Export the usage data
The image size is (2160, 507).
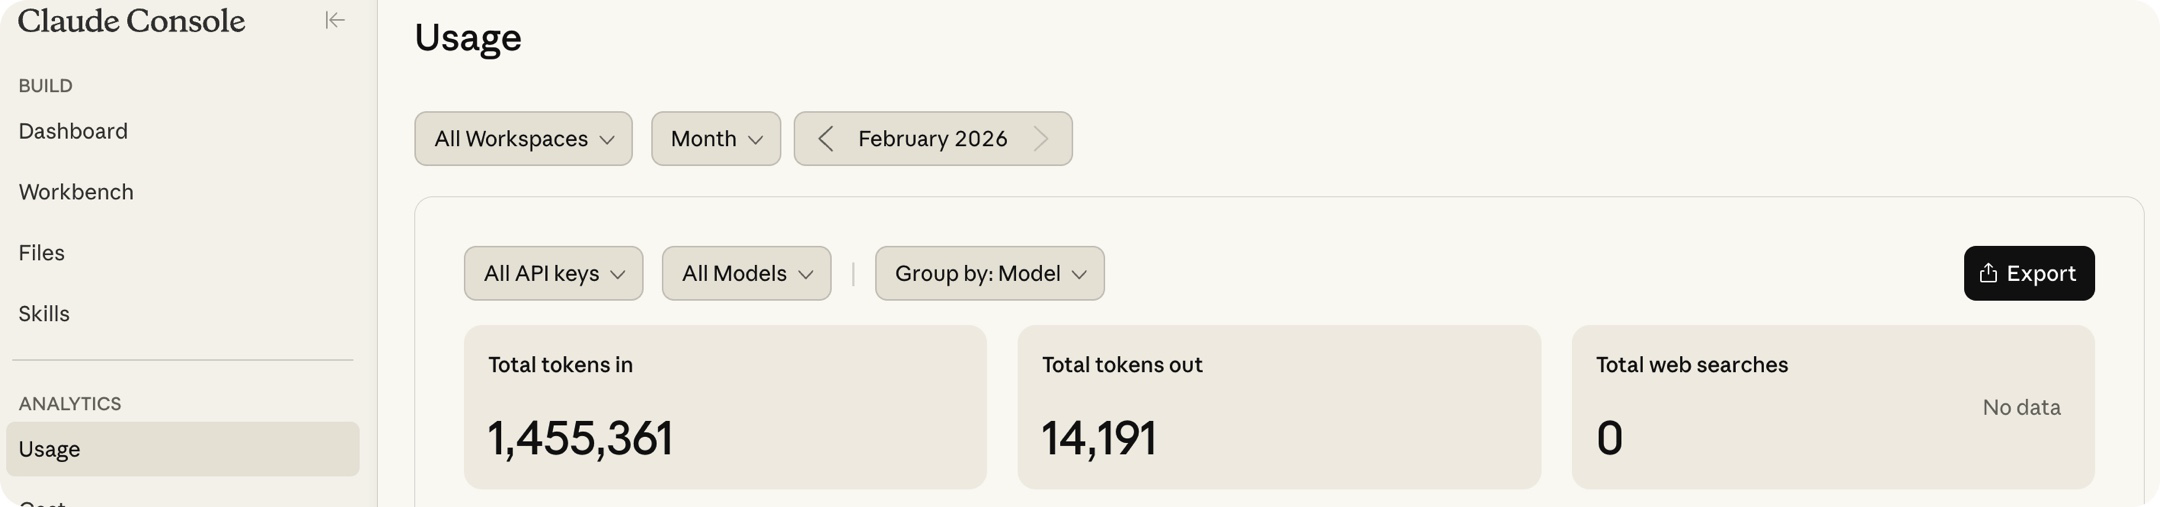[x=2028, y=273]
